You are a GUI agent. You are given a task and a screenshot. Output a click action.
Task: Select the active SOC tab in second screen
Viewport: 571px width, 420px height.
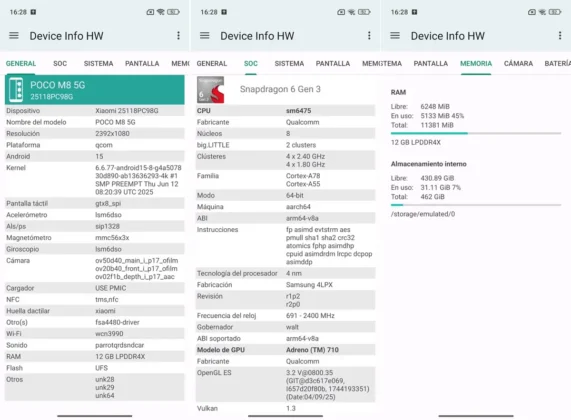click(x=251, y=63)
